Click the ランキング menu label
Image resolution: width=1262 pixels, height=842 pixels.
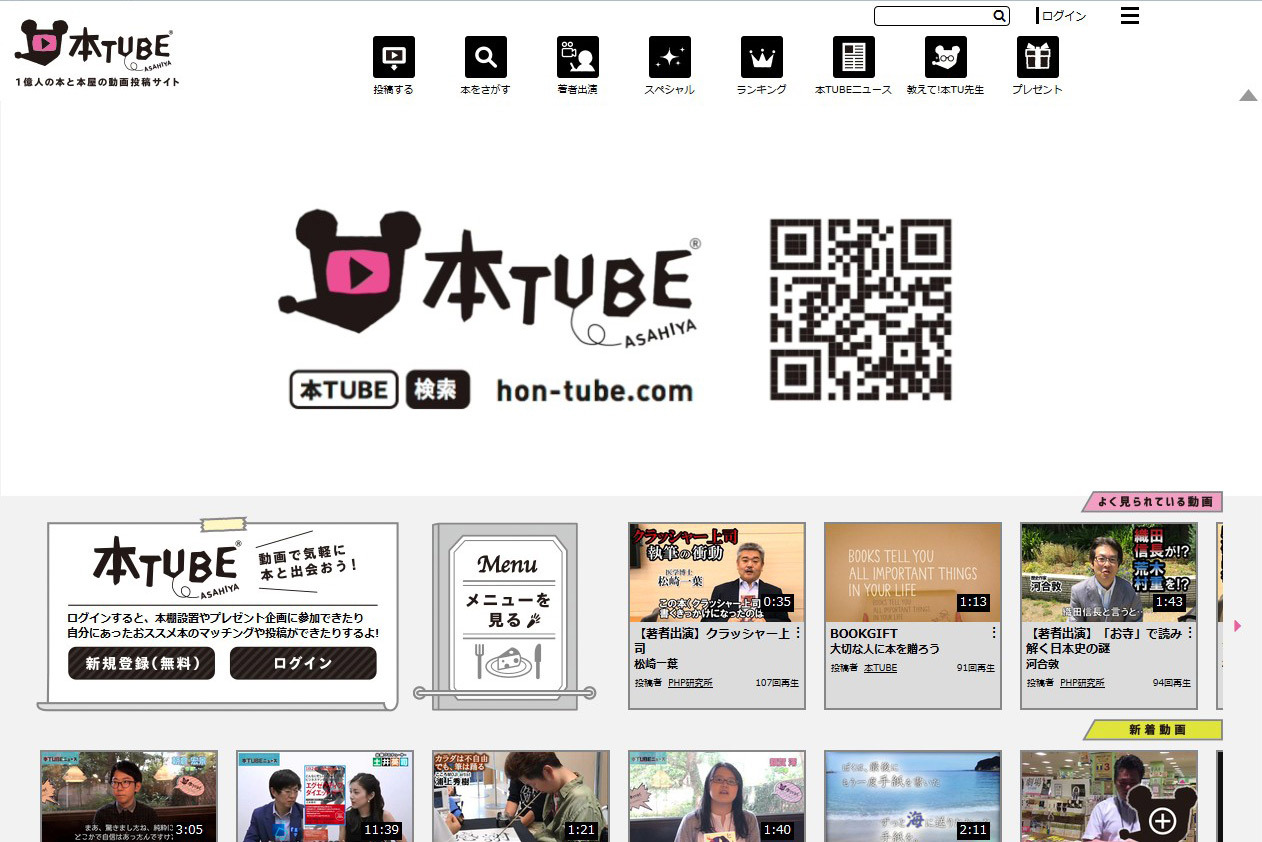762,89
